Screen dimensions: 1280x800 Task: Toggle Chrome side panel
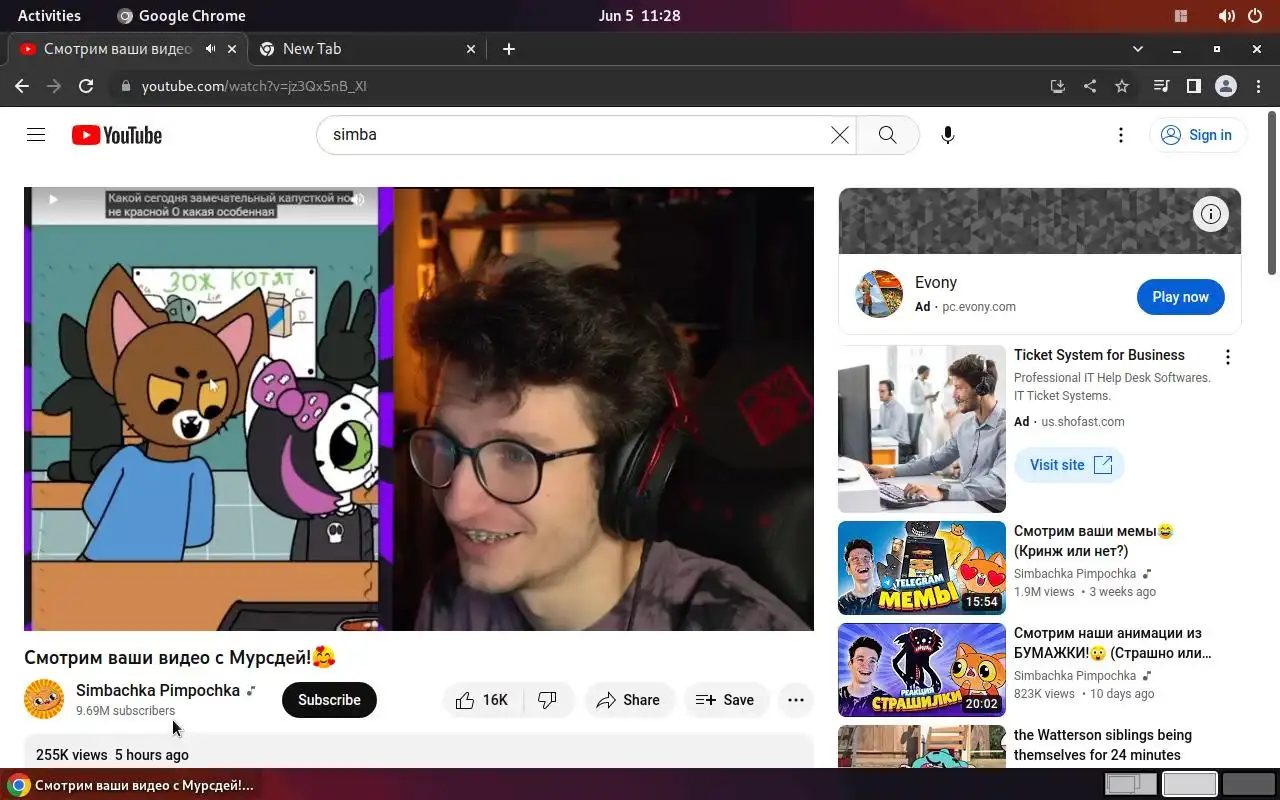(1193, 86)
